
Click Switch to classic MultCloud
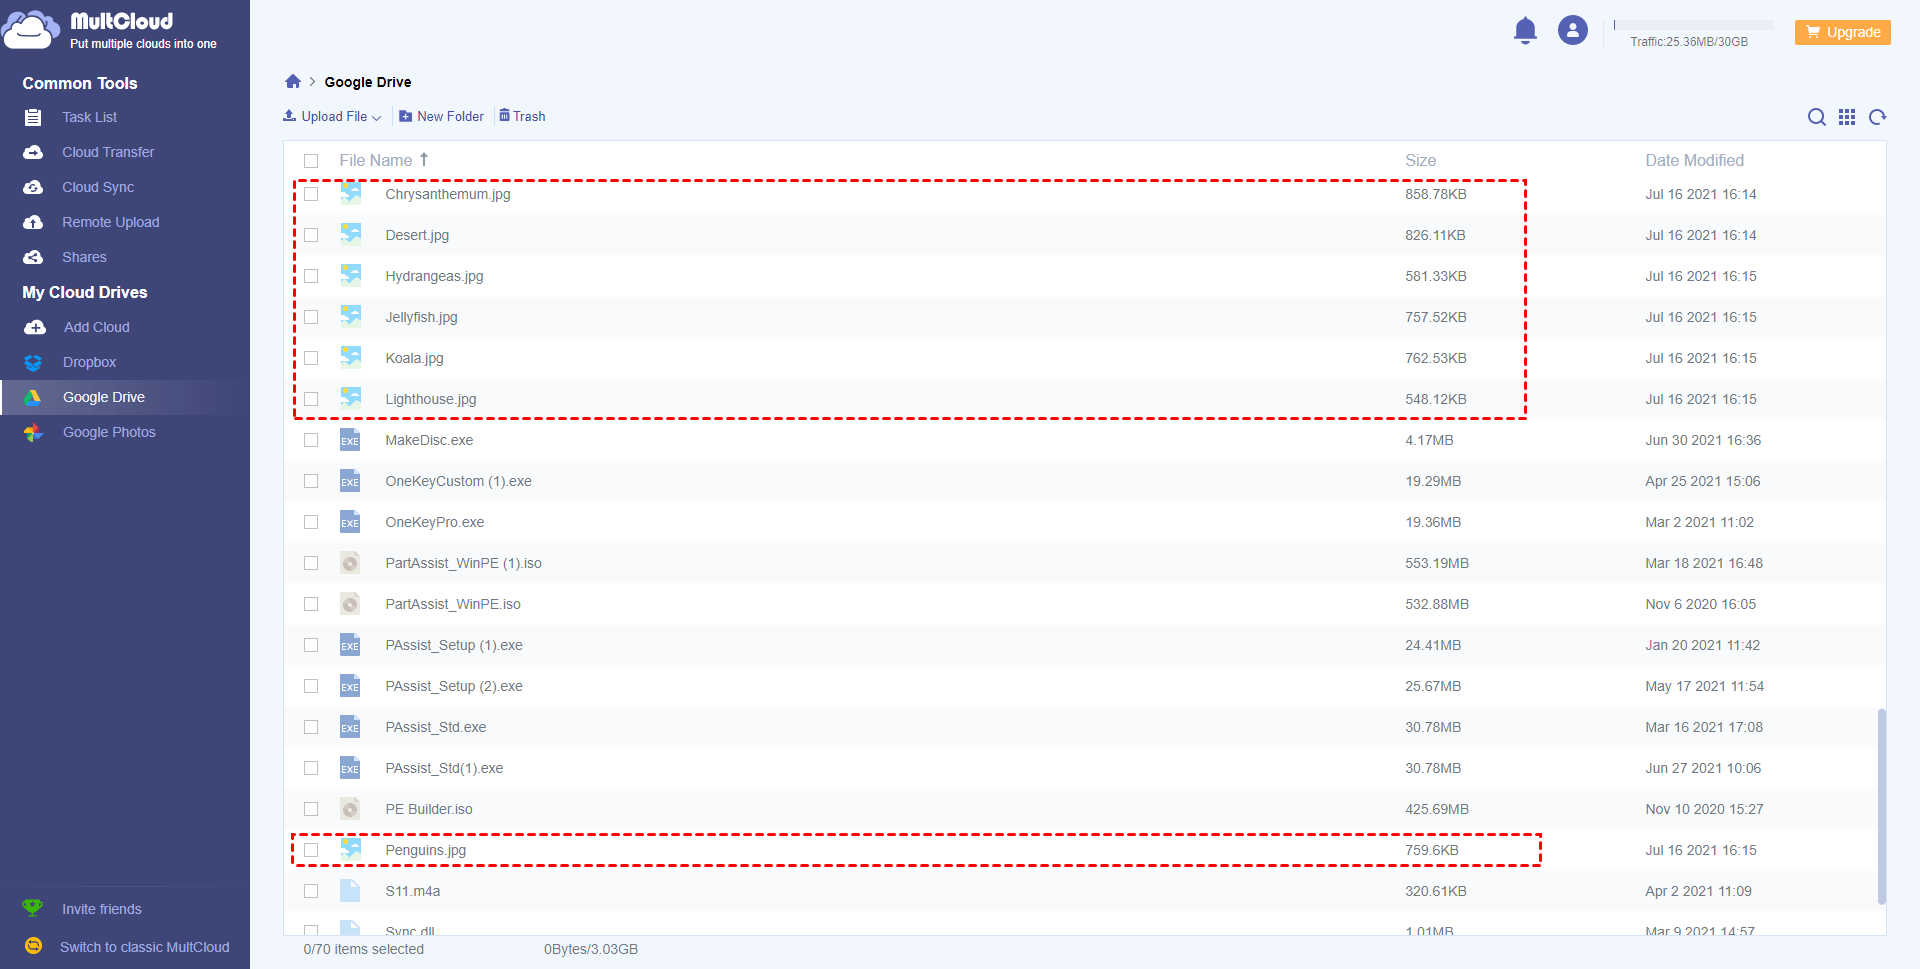tap(145, 947)
